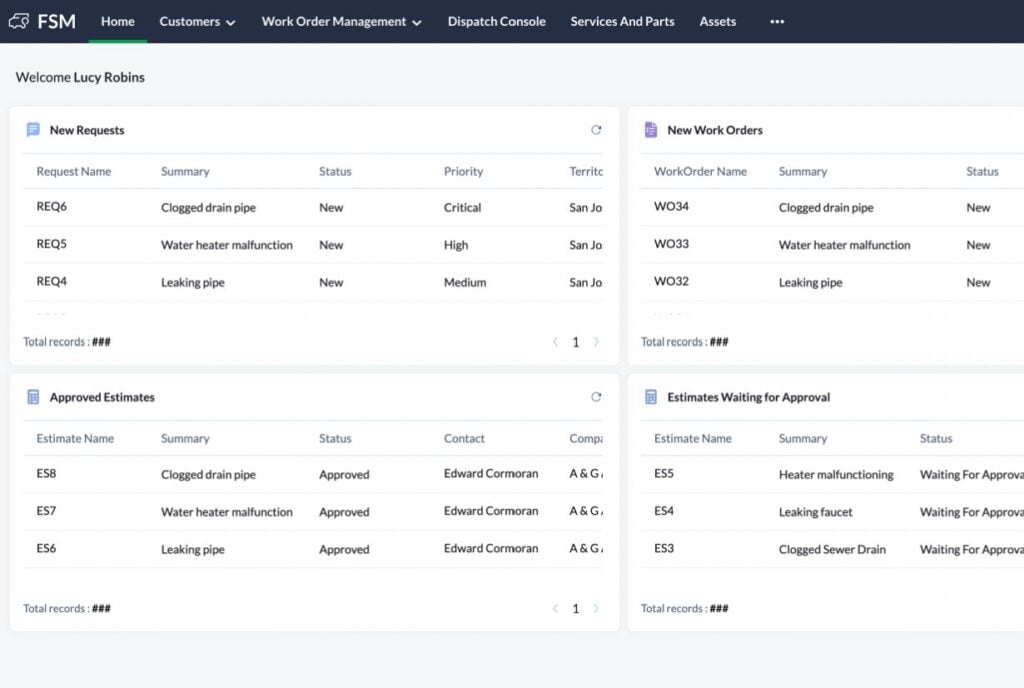Open work order WO34
This screenshot has width=1024, height=688.
671,206
